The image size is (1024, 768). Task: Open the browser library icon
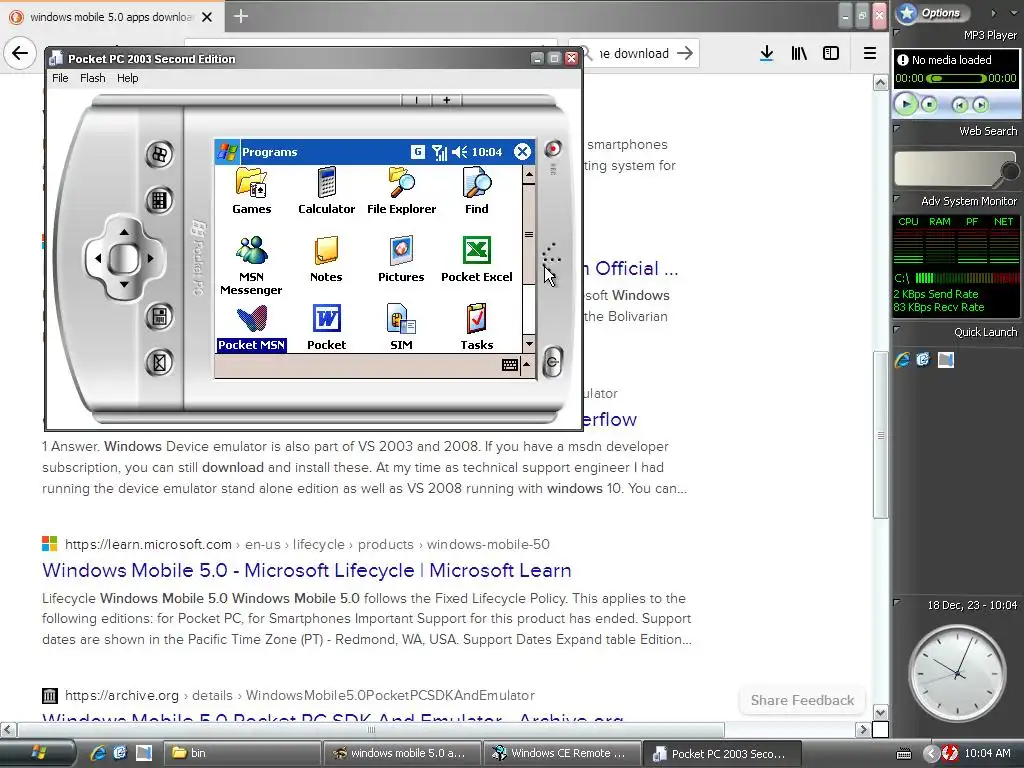[x=799, y=54]
